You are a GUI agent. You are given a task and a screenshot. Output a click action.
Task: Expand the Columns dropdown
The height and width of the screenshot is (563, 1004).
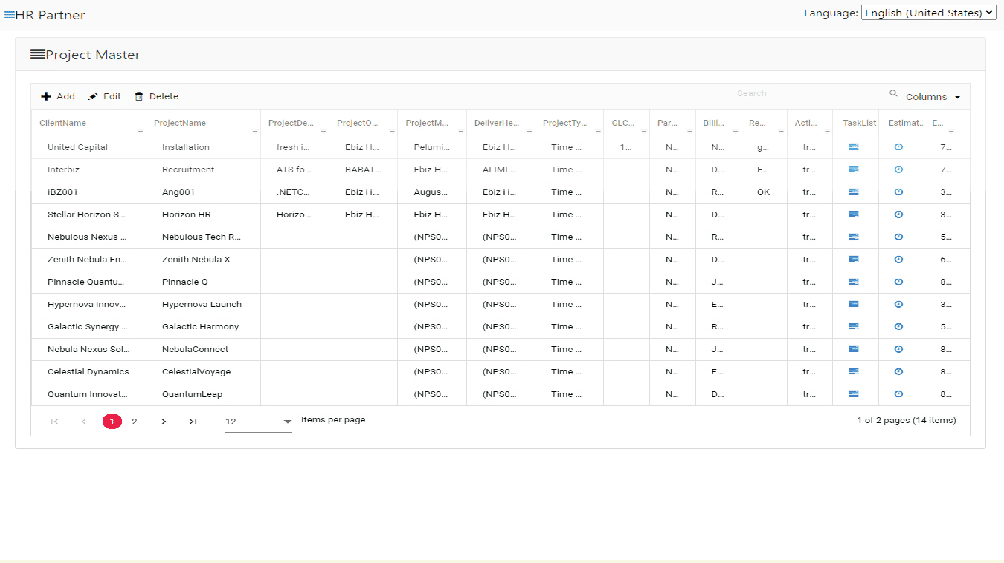click(933, 97)
